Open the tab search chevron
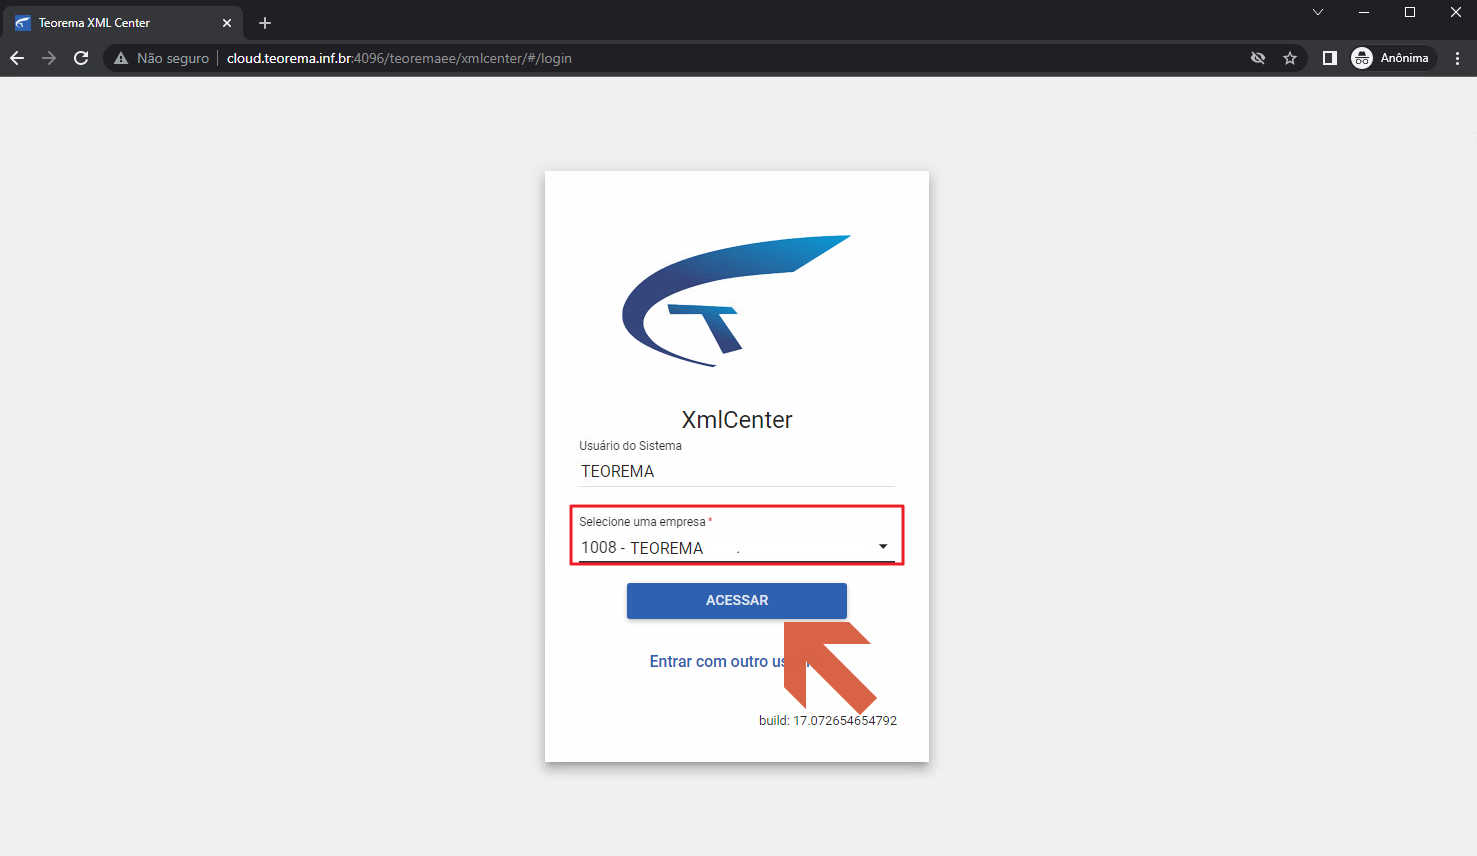The height and width of the screenshot is (856, 1477). click(1318, 12)
